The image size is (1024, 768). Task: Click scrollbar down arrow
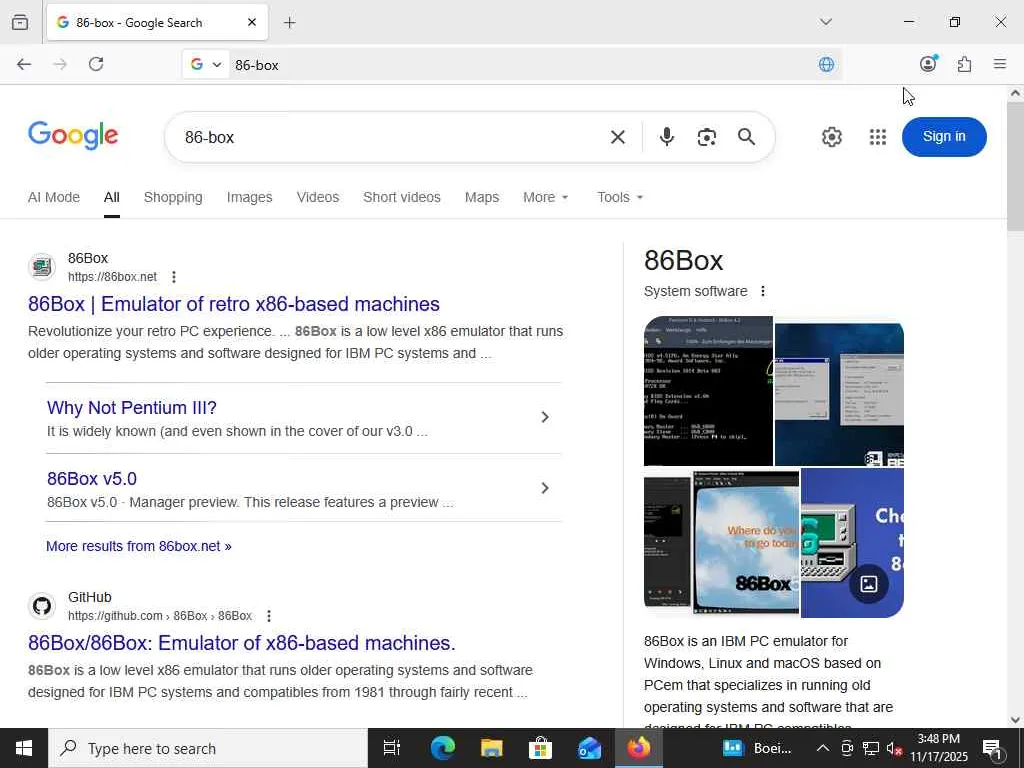pos(1015,720)
